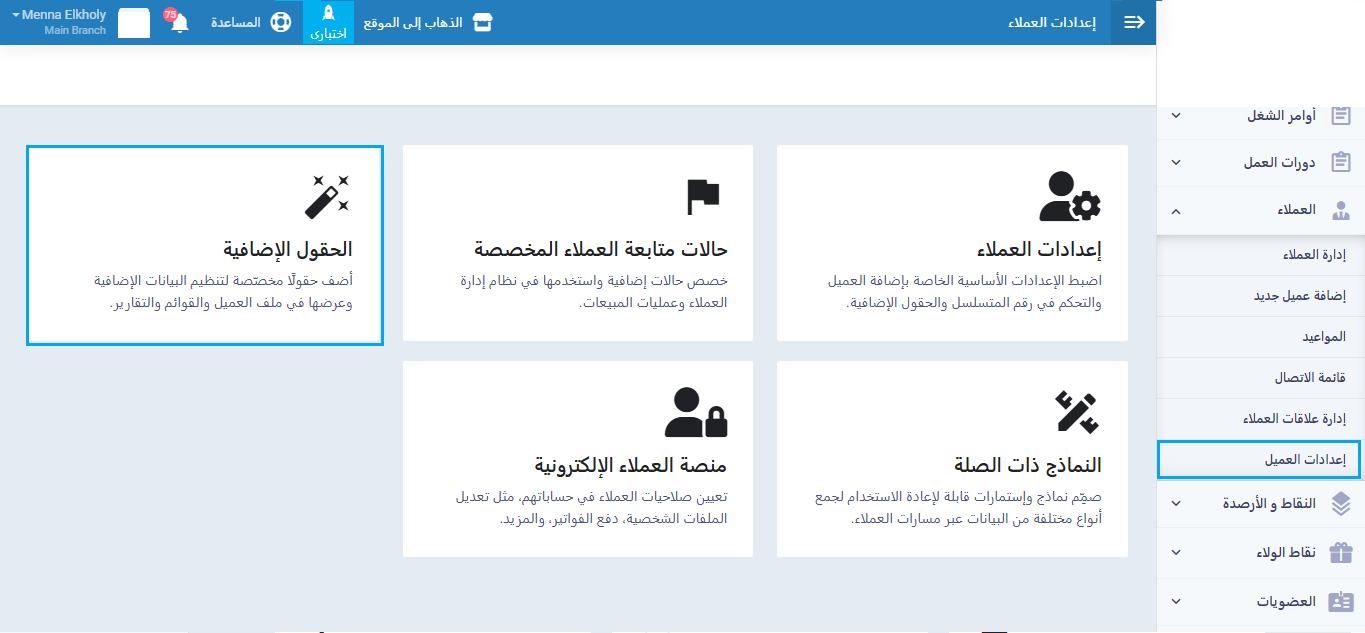Viewport: 1365px width, 633px height.
Task: Open the منصة العملاء الإلكترونية card title
Action: 631,466
